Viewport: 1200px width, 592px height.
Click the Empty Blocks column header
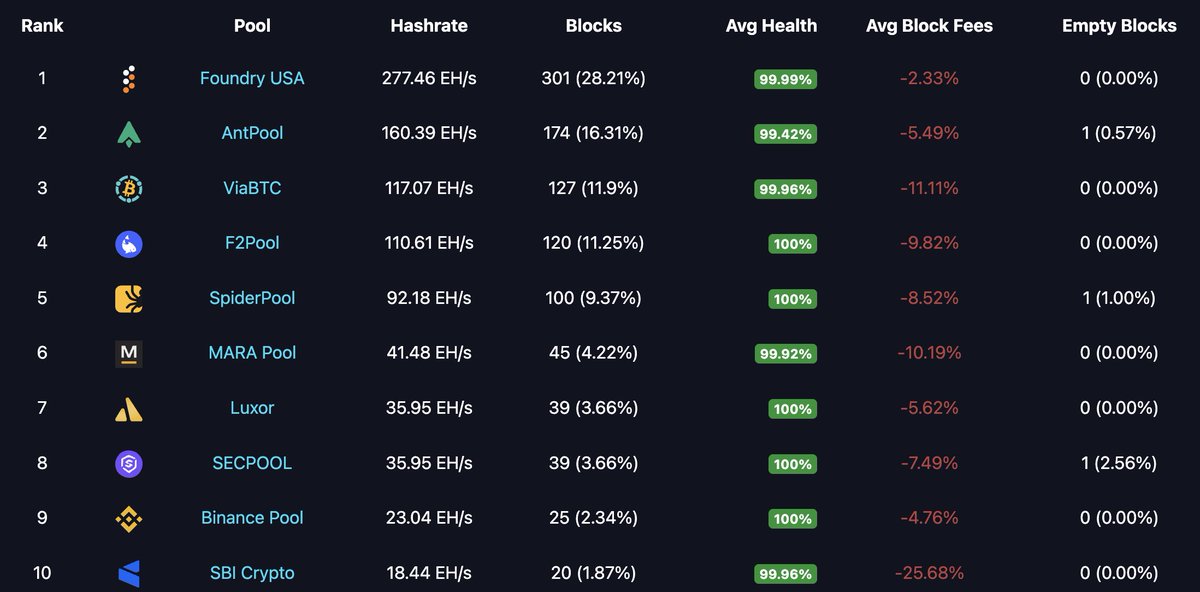pos(1119,26)
